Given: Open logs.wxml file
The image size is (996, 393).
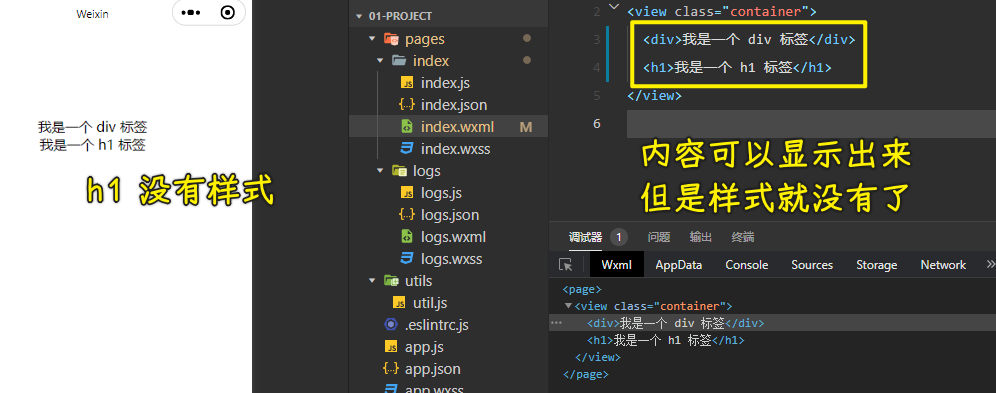Looking at the screenshot, I should [453, 237].
